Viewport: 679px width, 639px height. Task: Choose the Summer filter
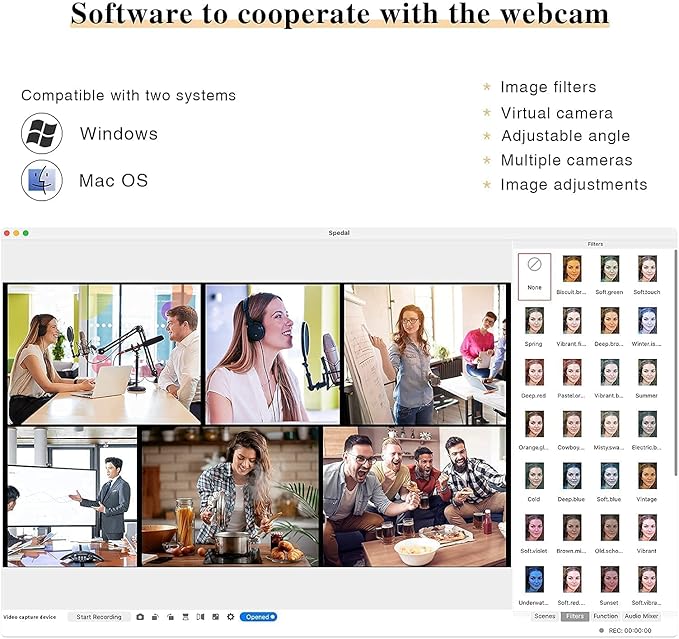click(x=647, y=373)
